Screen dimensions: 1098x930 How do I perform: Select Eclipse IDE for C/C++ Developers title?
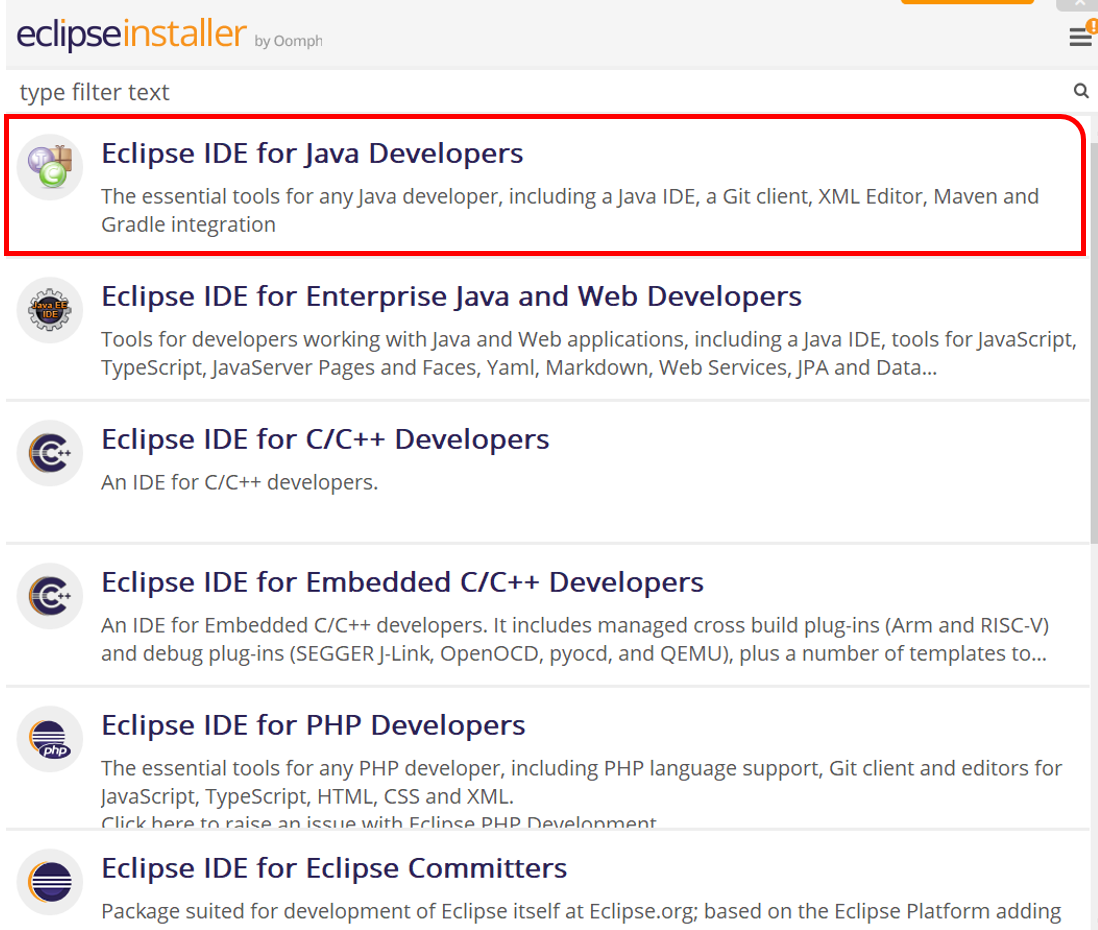(326, 439)
